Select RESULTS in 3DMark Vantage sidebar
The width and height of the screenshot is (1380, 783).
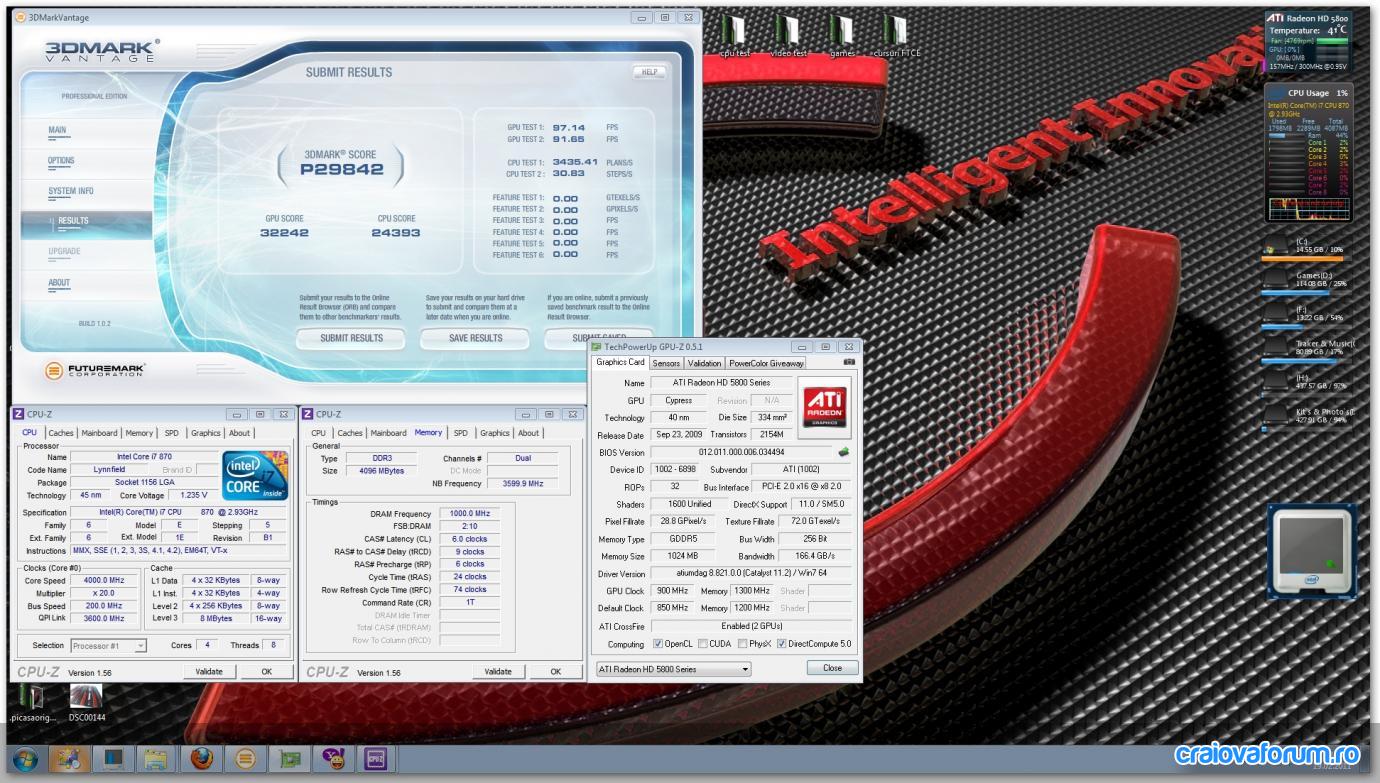pyautogui.click(x=73, y=221)
